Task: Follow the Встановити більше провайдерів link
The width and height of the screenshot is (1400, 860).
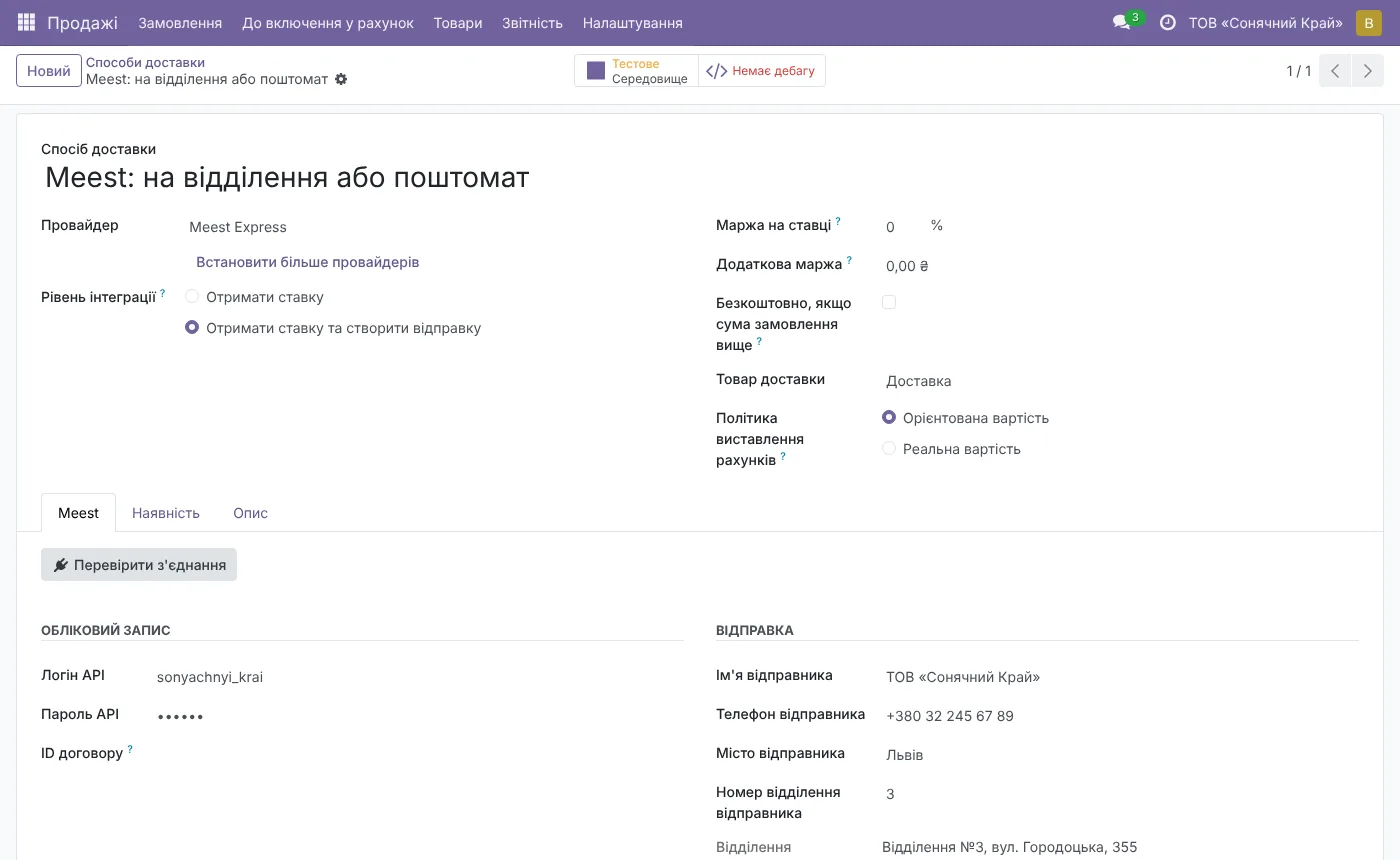Action: (x=308, y=262)
